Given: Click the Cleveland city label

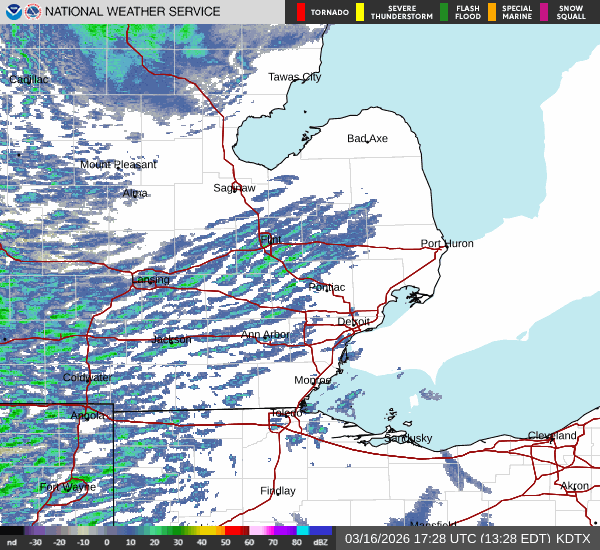Looking at the screenshot, I should pos(552,436).
